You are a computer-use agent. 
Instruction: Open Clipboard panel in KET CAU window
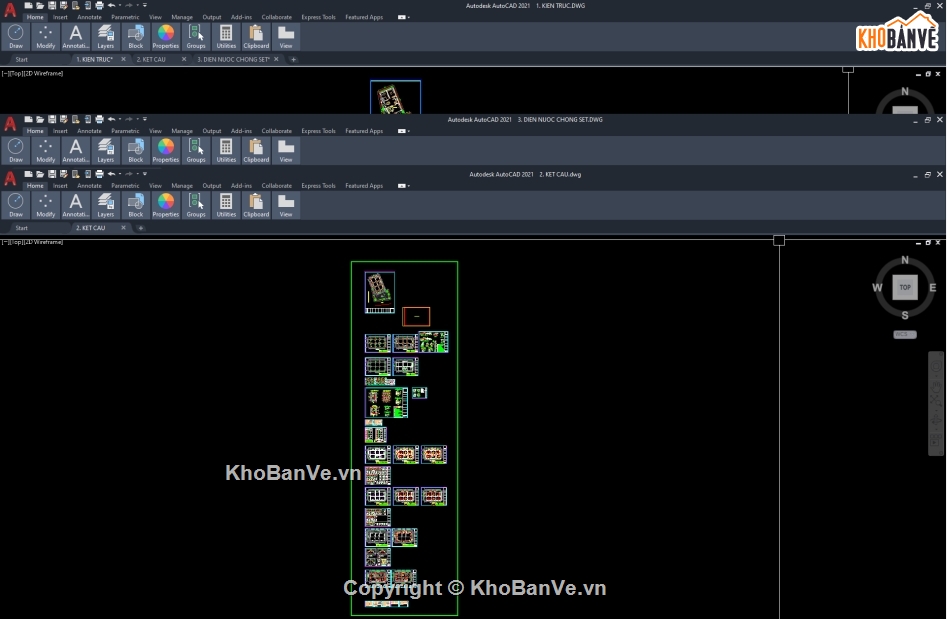(x=256, y=205)
